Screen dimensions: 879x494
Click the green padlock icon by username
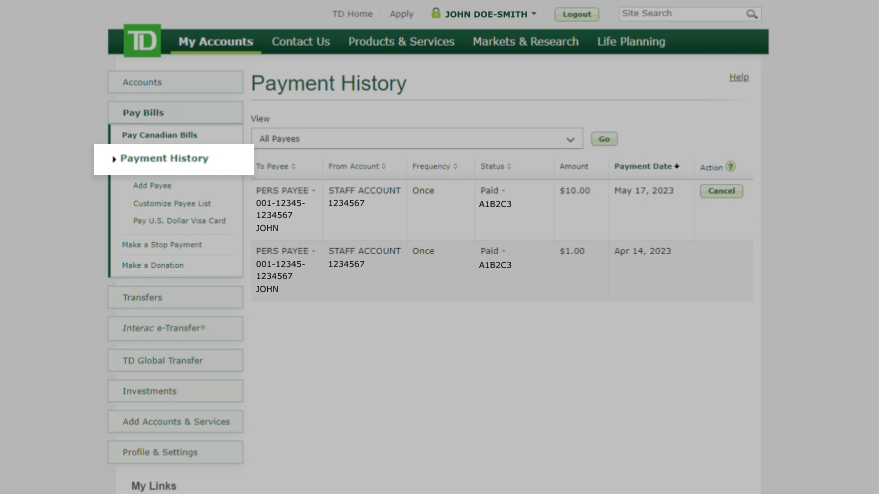(436, 13)
